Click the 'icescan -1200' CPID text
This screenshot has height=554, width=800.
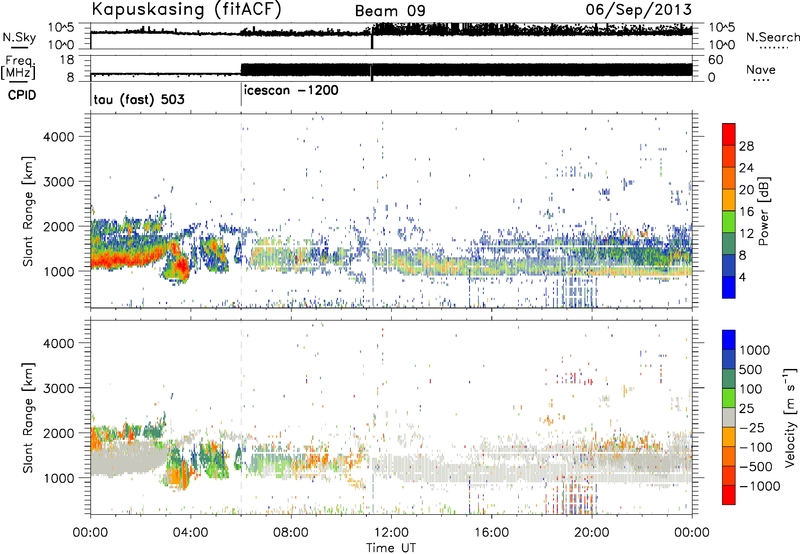coord(291,91)
